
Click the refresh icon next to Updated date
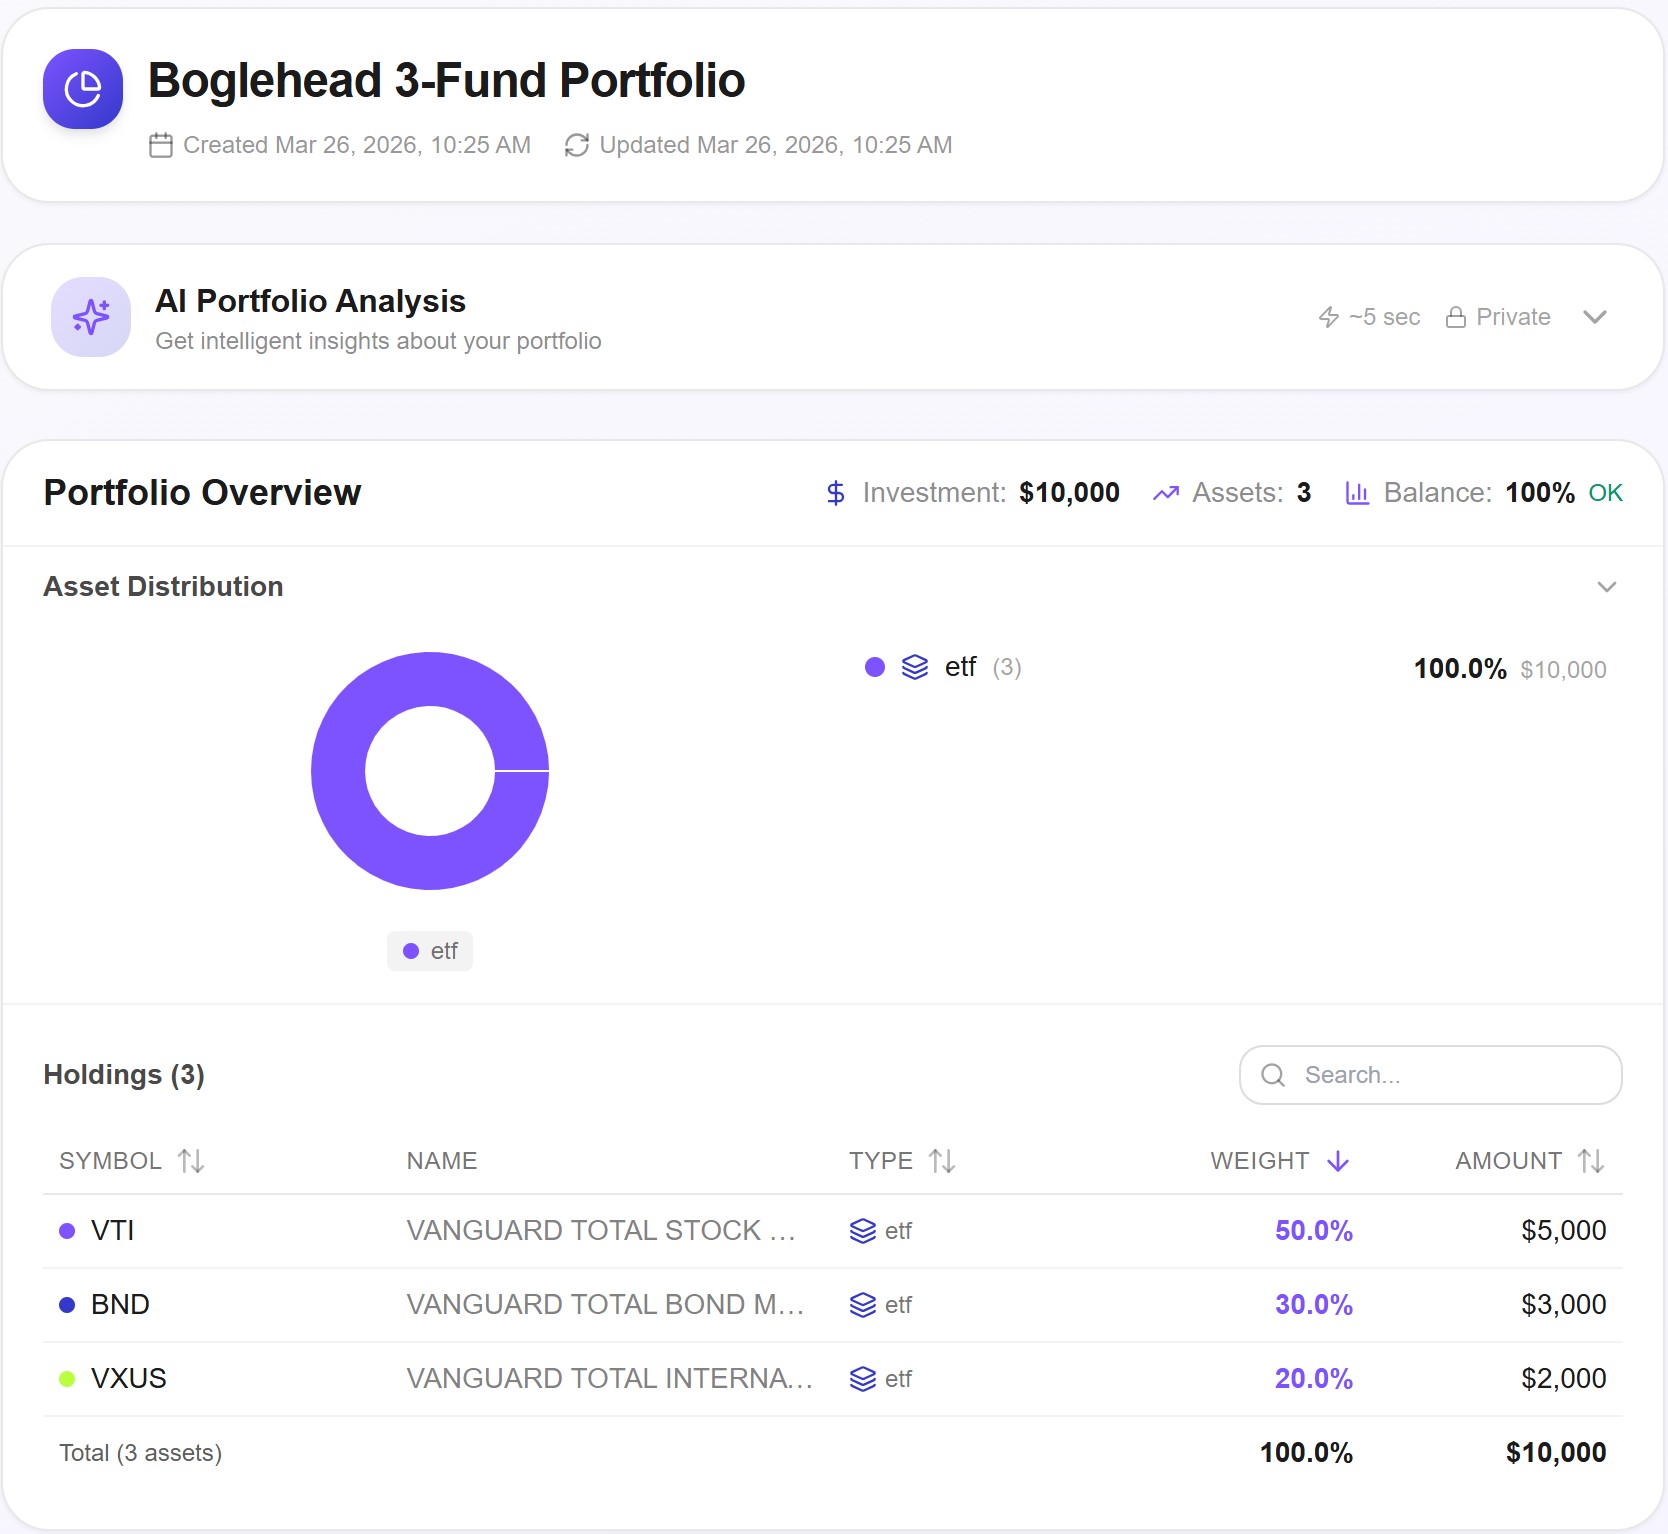pyautogui.click(x=576, y=144)
